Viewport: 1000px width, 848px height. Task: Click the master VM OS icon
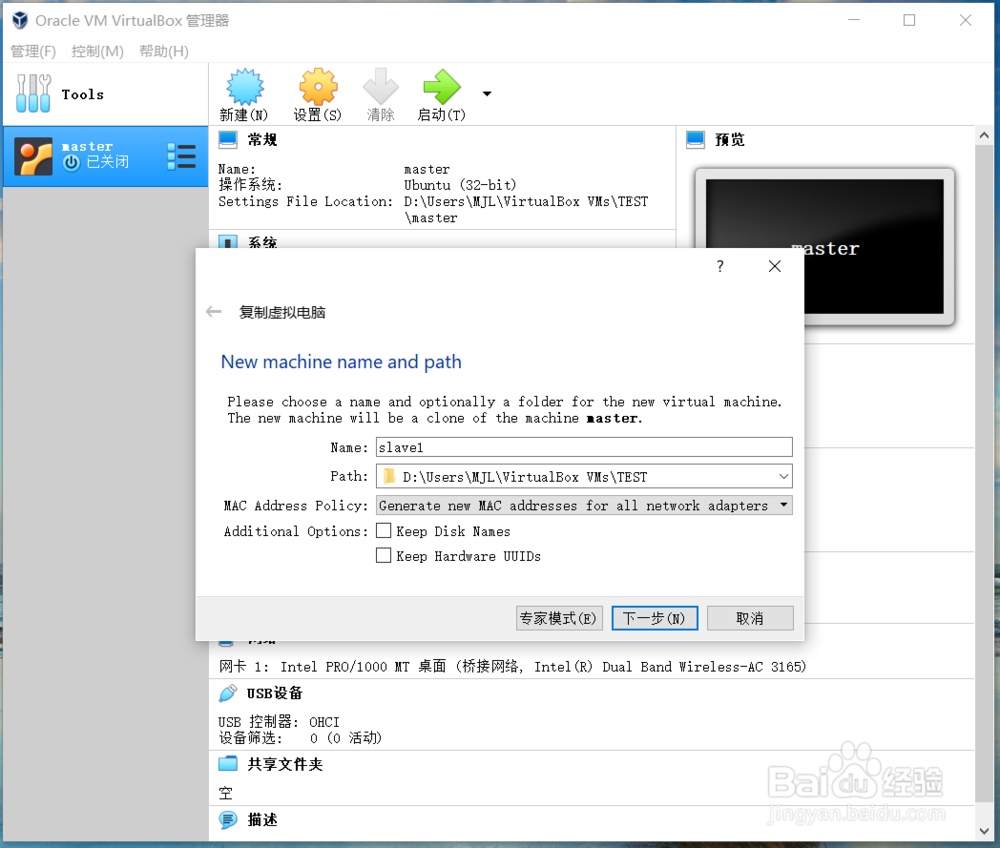(33, 156)
